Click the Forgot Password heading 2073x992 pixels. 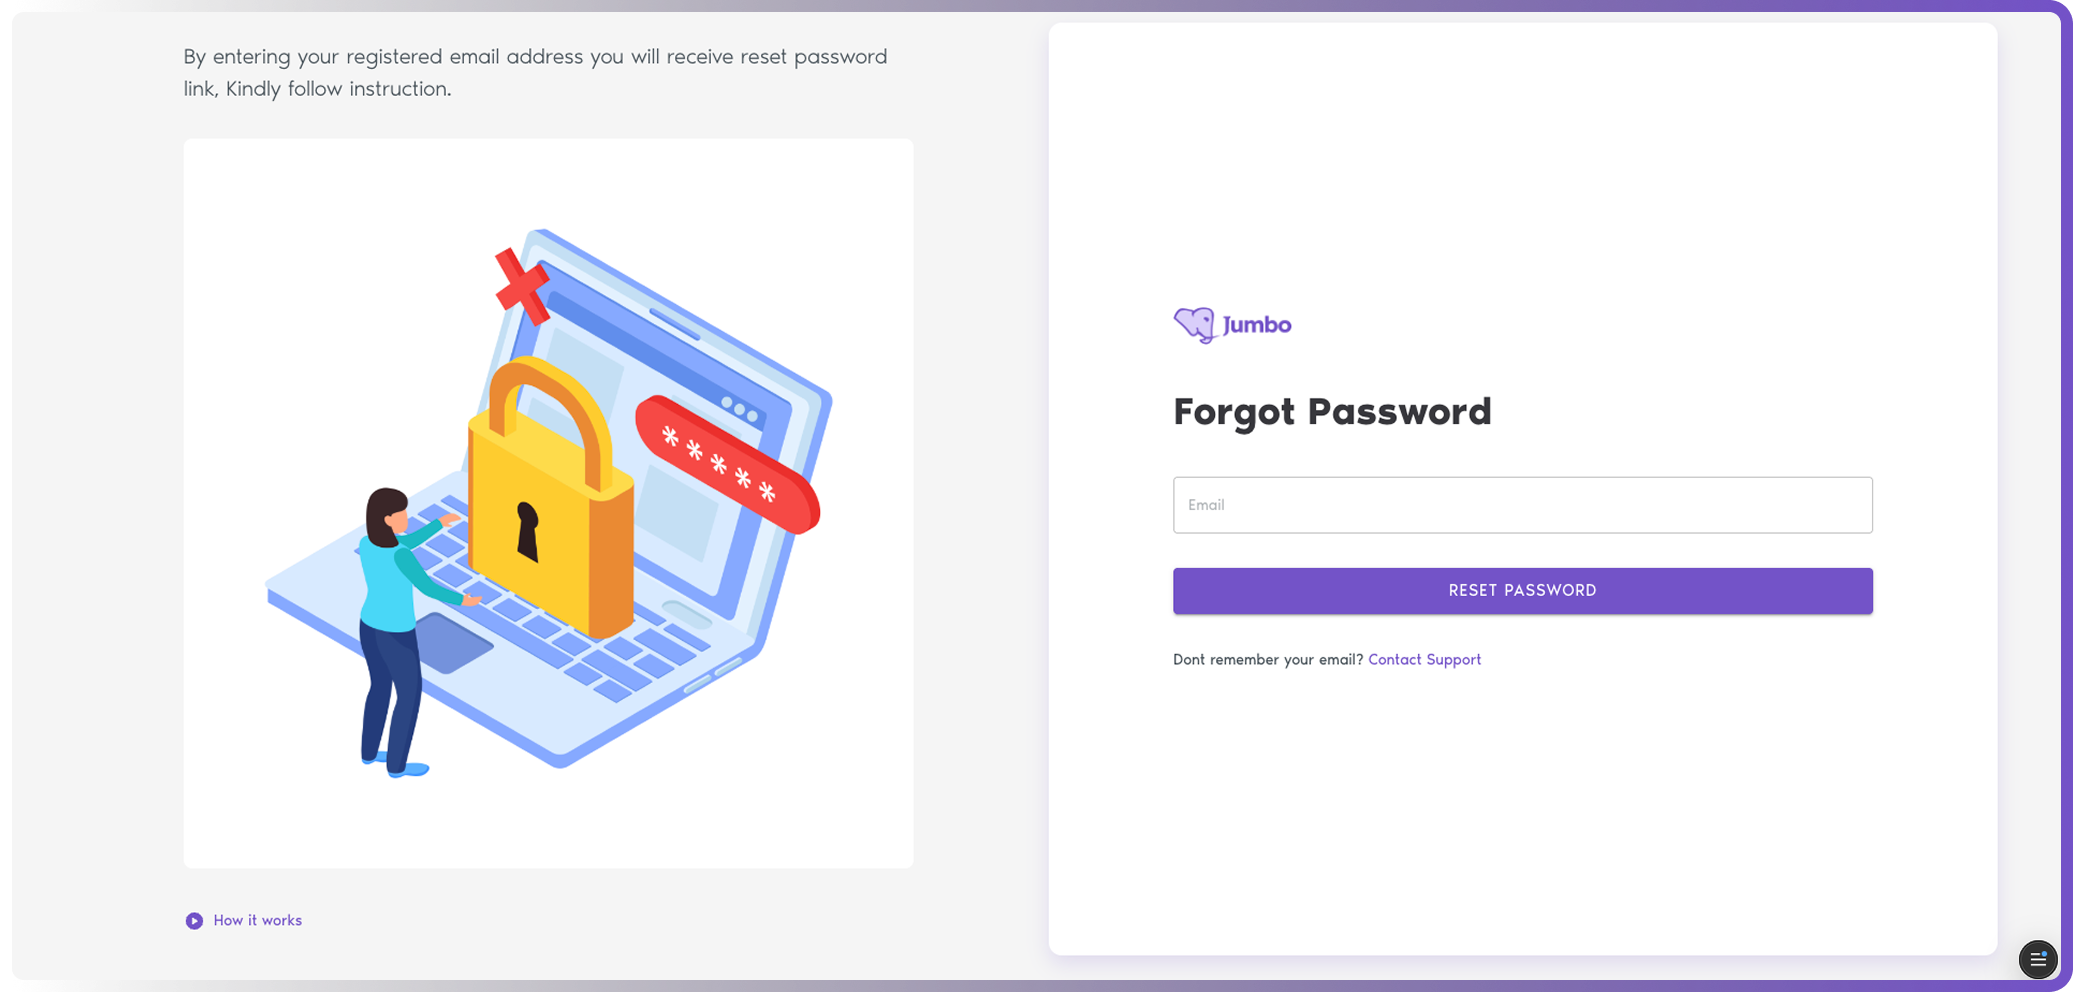pyautogui.click(x=1332, y=412)
